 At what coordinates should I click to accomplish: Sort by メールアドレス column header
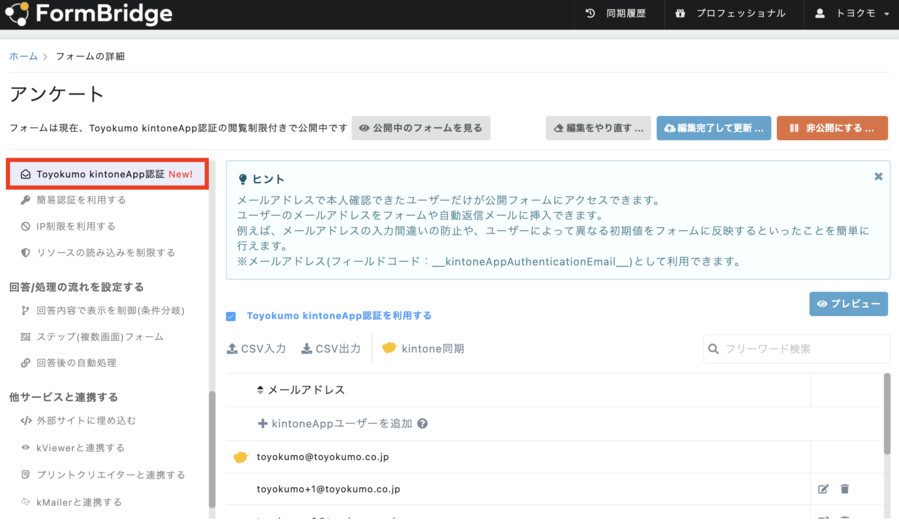301,390
